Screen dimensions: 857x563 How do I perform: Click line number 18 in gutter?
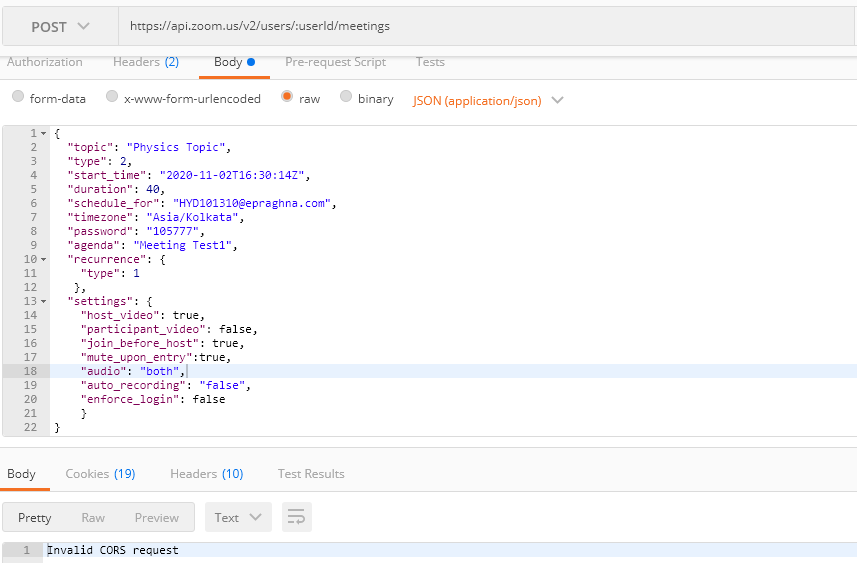click(31, 371)
